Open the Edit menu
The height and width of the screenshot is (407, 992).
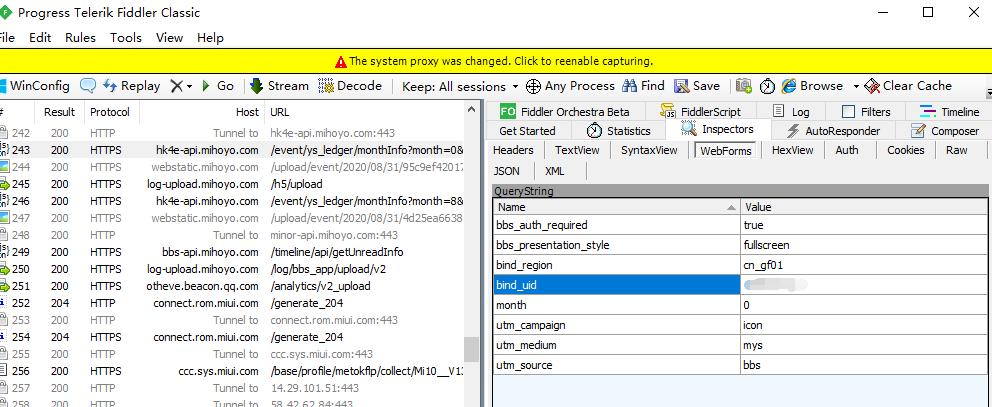pyautogui.click(x=40, y=38)
